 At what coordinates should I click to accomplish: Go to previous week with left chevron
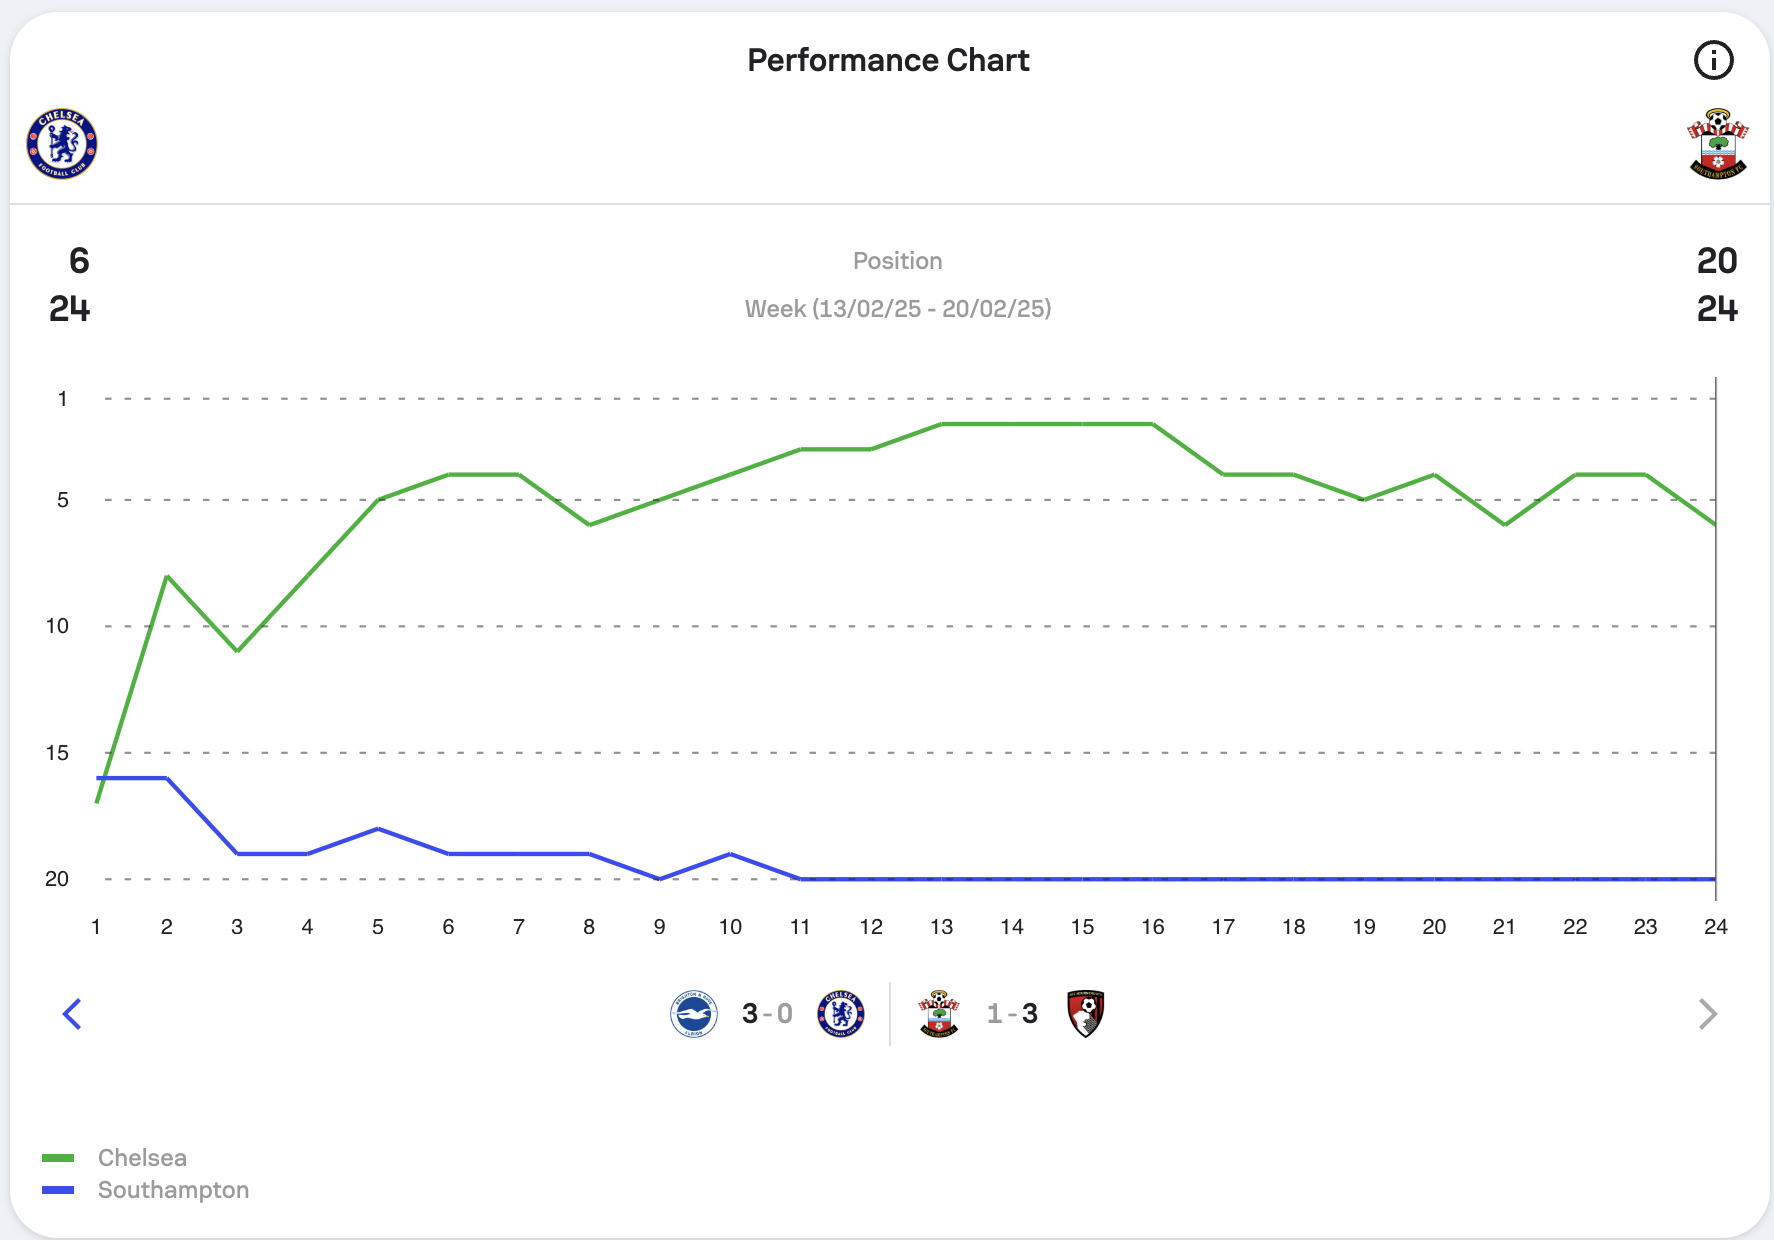coord(72,1014)
